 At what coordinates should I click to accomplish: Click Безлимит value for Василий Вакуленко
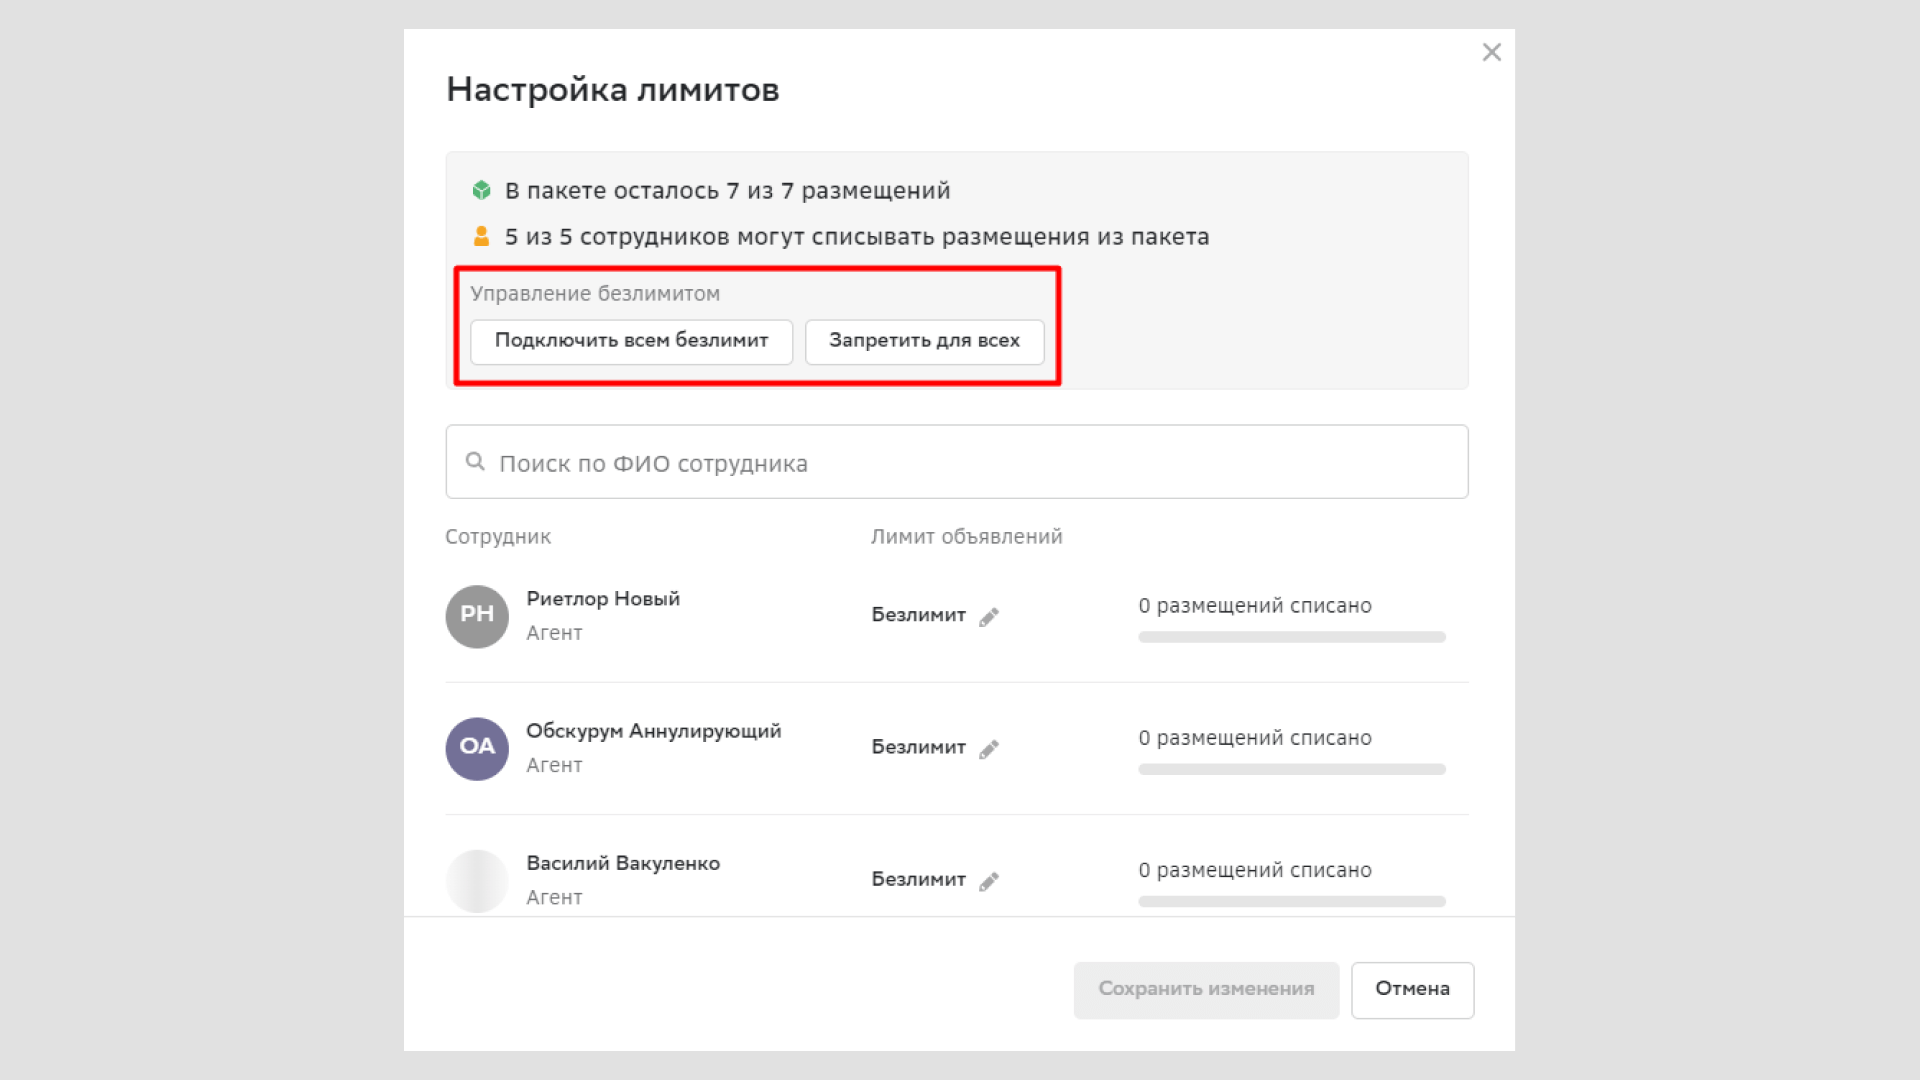pyautogui.click(x=918, y=878)
